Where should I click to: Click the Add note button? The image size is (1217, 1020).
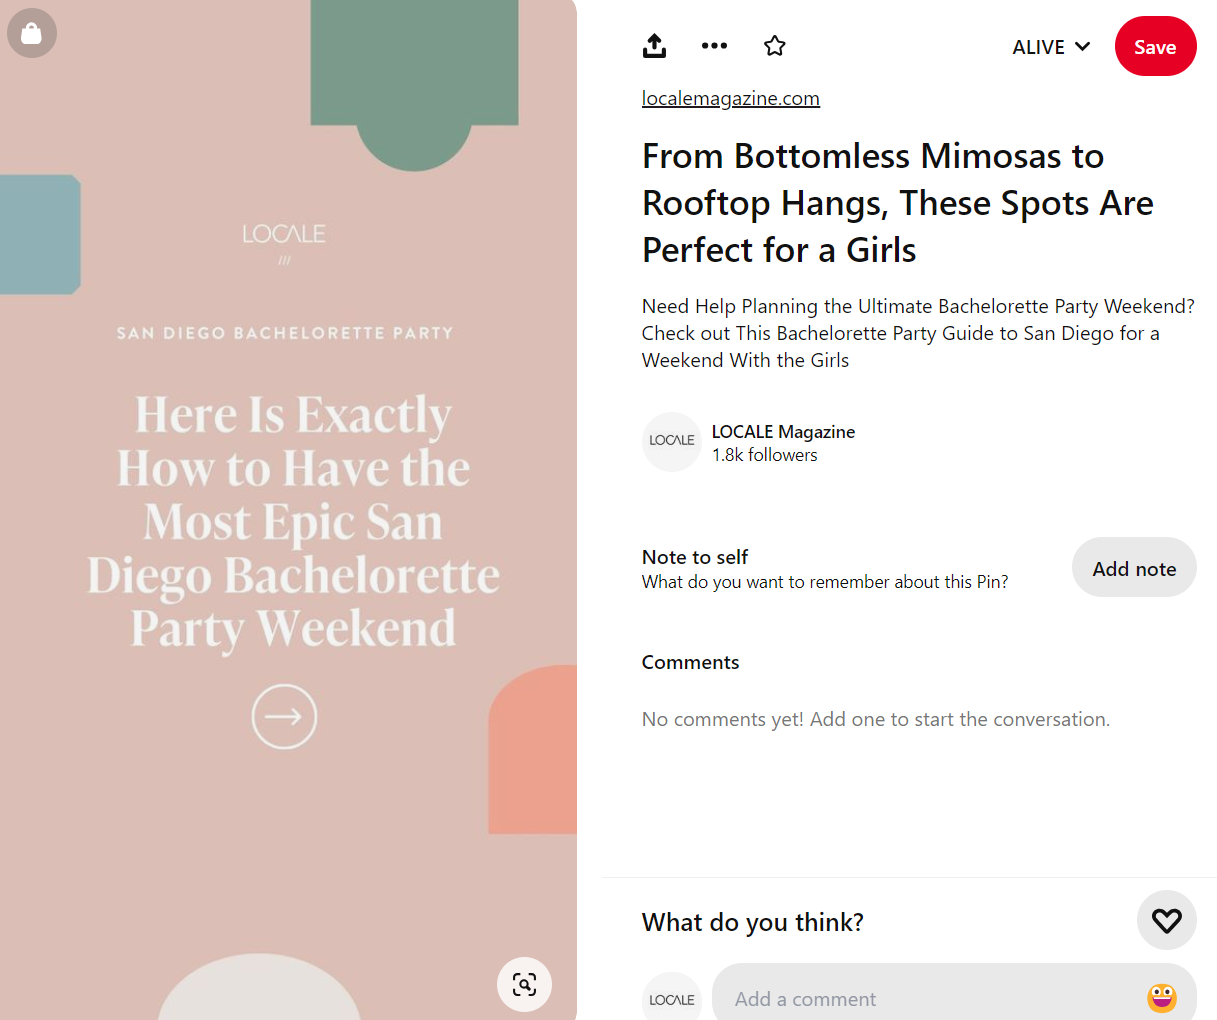coord(1133,568)
